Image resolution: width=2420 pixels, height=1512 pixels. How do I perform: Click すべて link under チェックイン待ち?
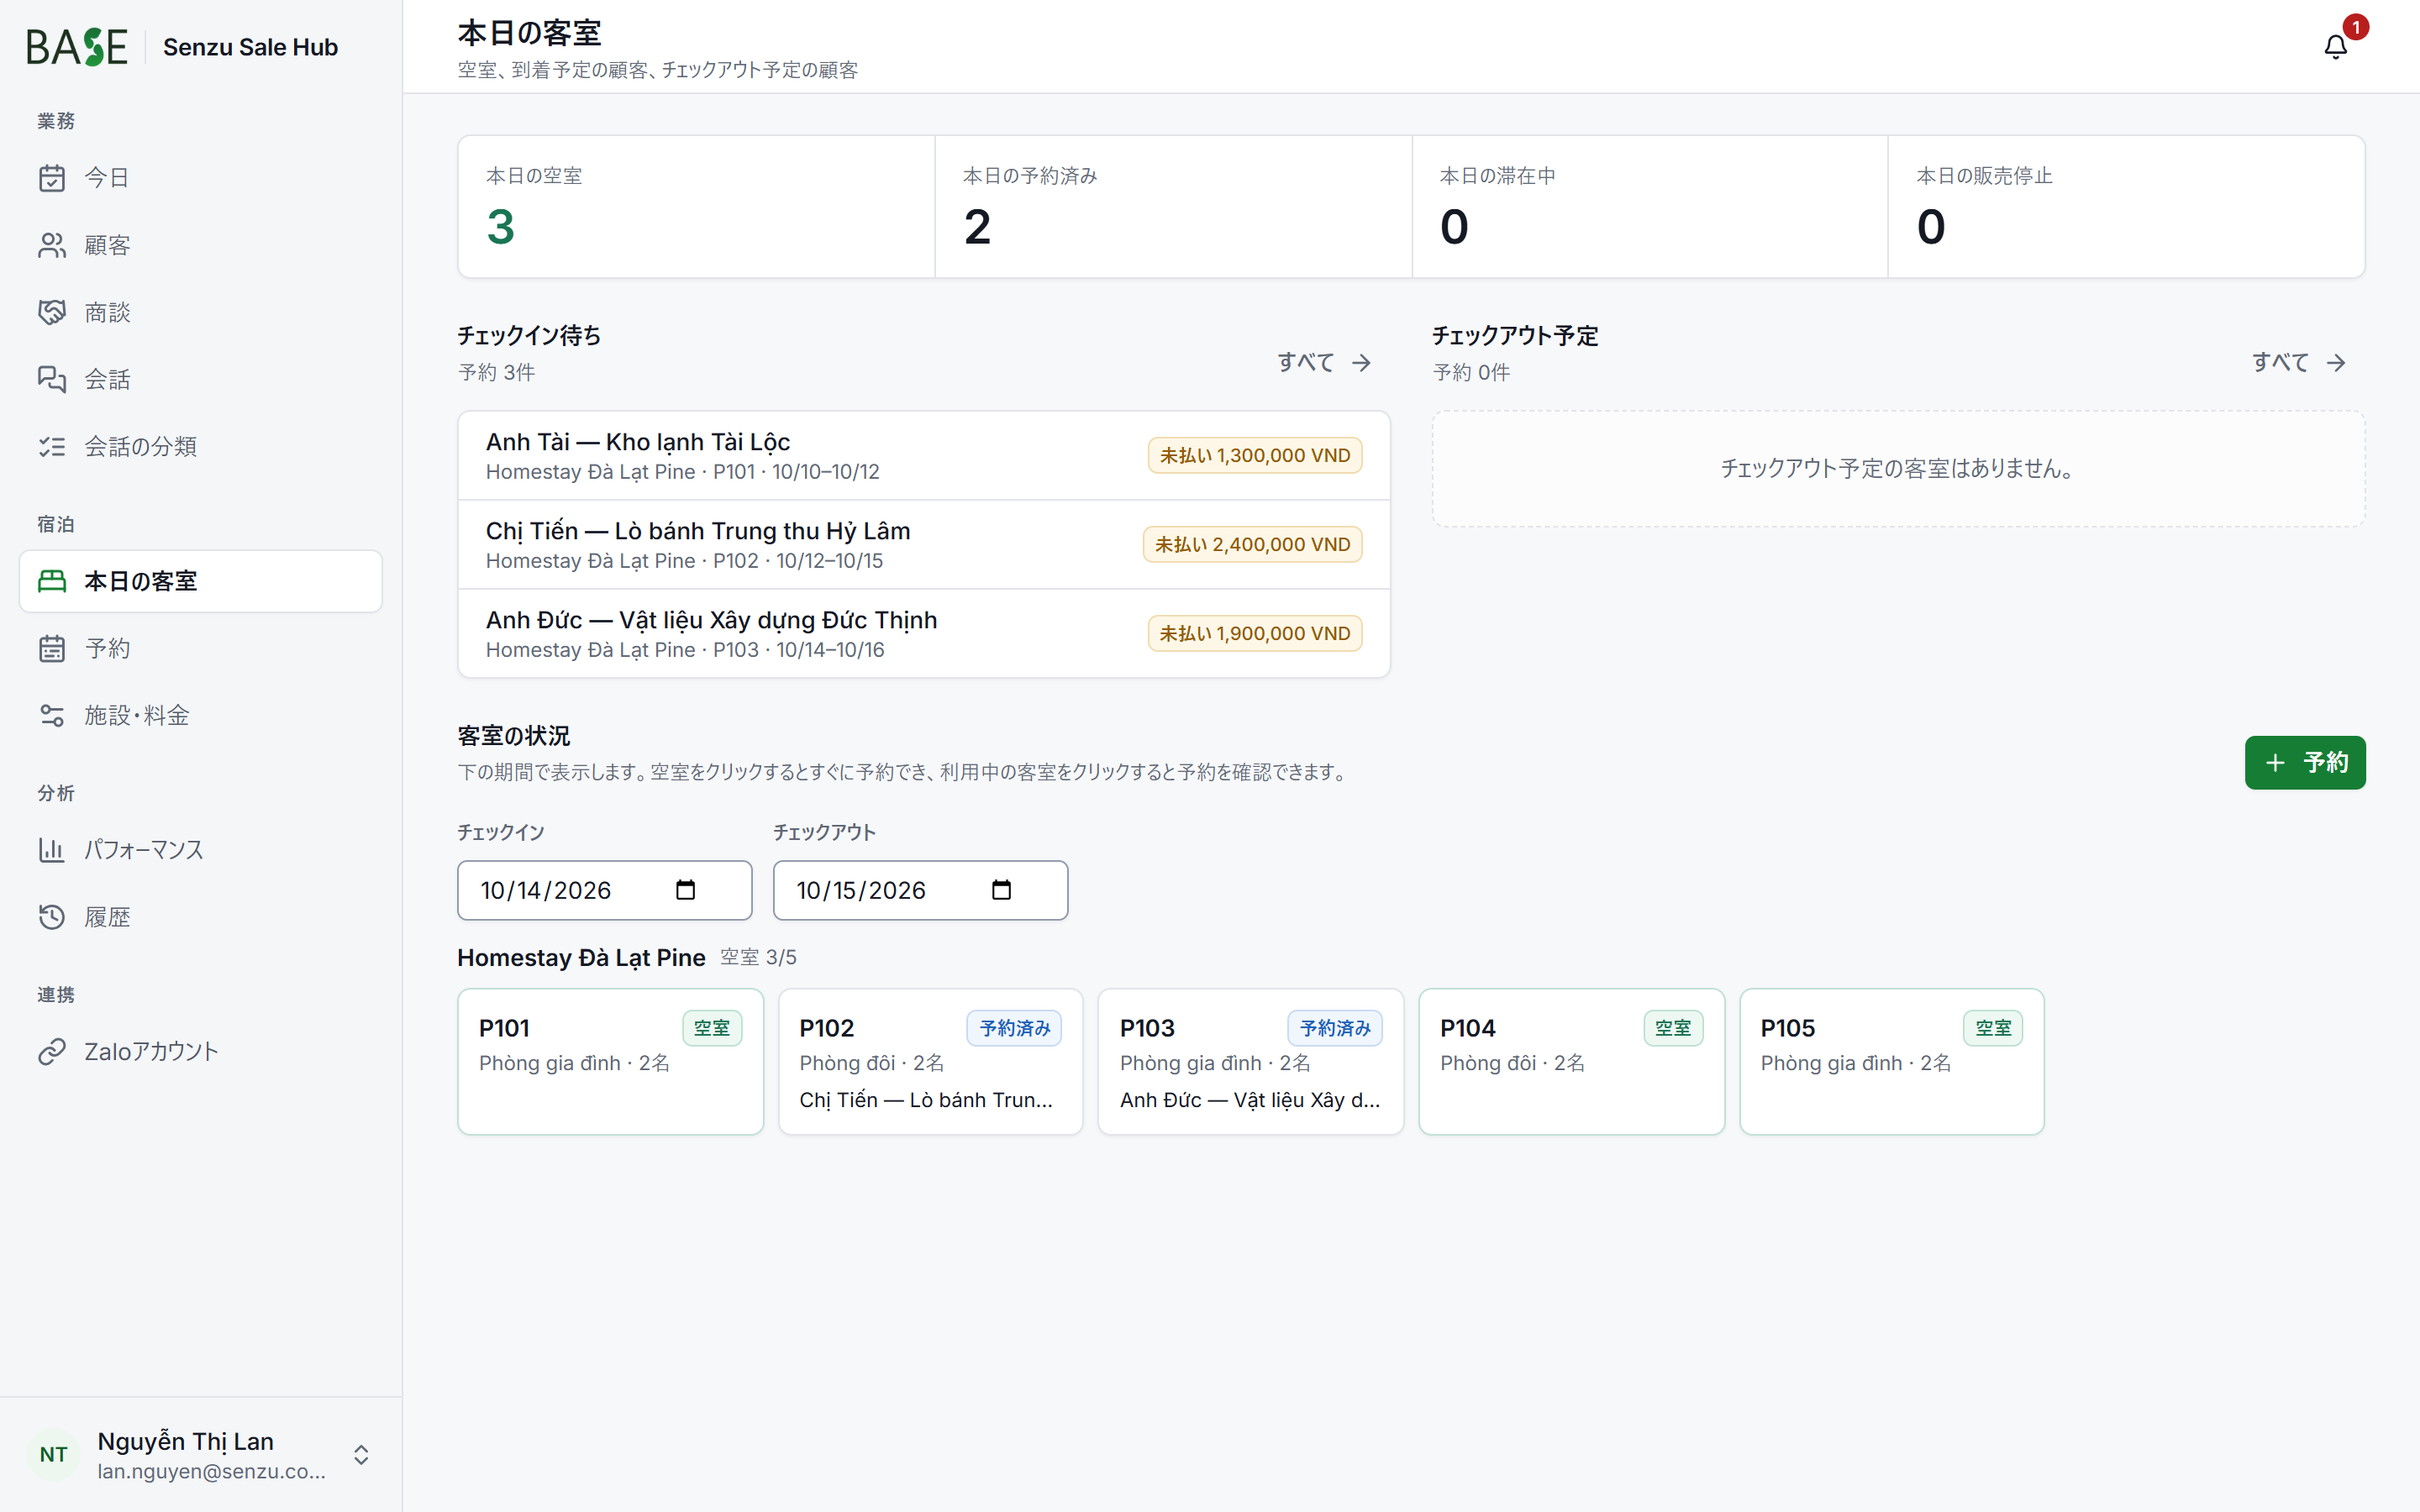(x=1324, y=362)
